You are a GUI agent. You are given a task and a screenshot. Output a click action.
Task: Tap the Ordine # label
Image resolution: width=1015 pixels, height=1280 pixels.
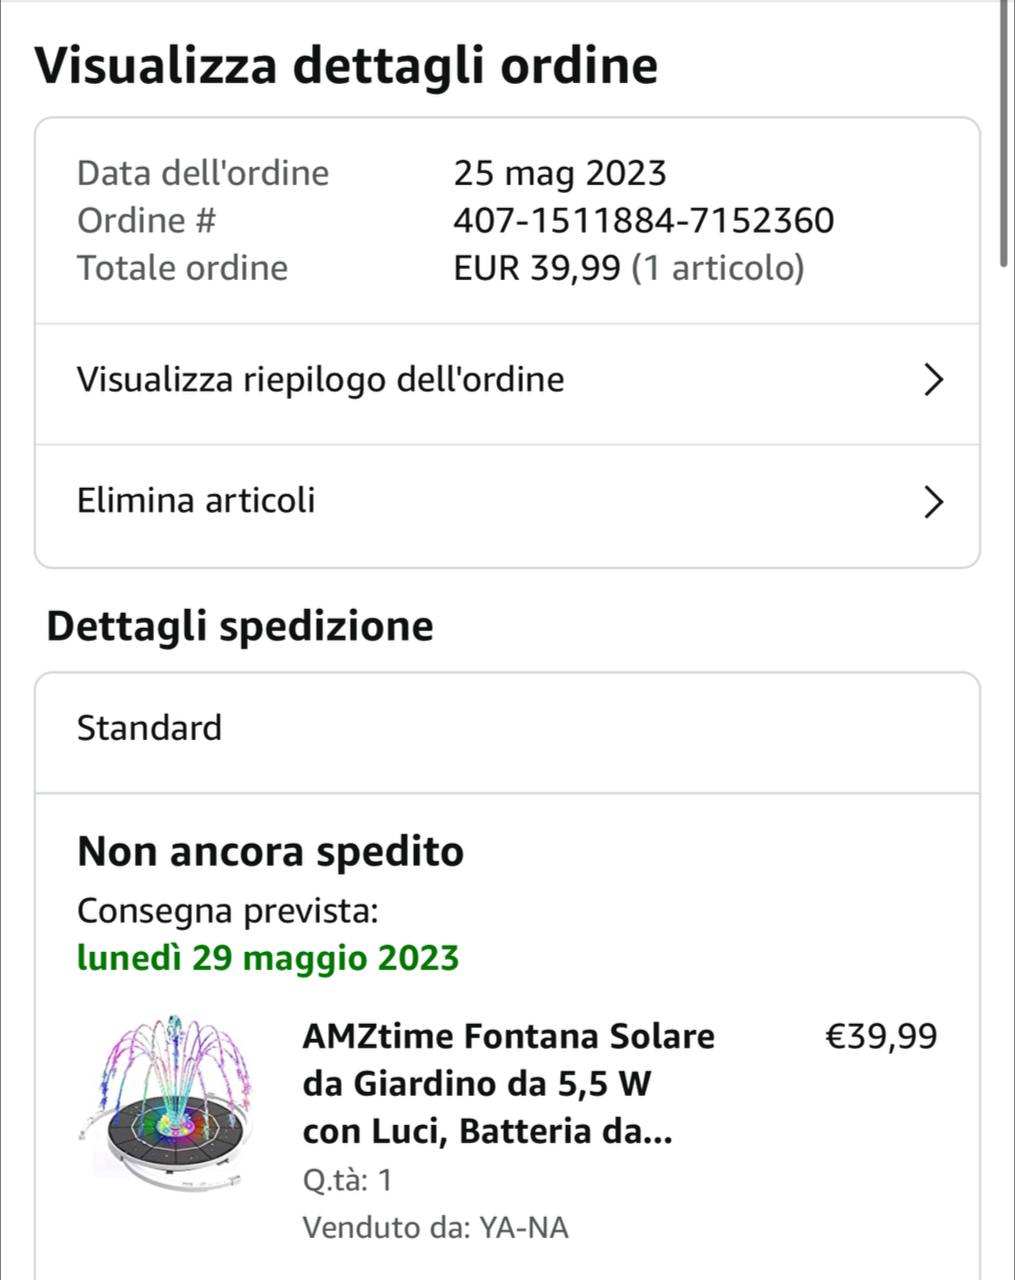(146, 220)
